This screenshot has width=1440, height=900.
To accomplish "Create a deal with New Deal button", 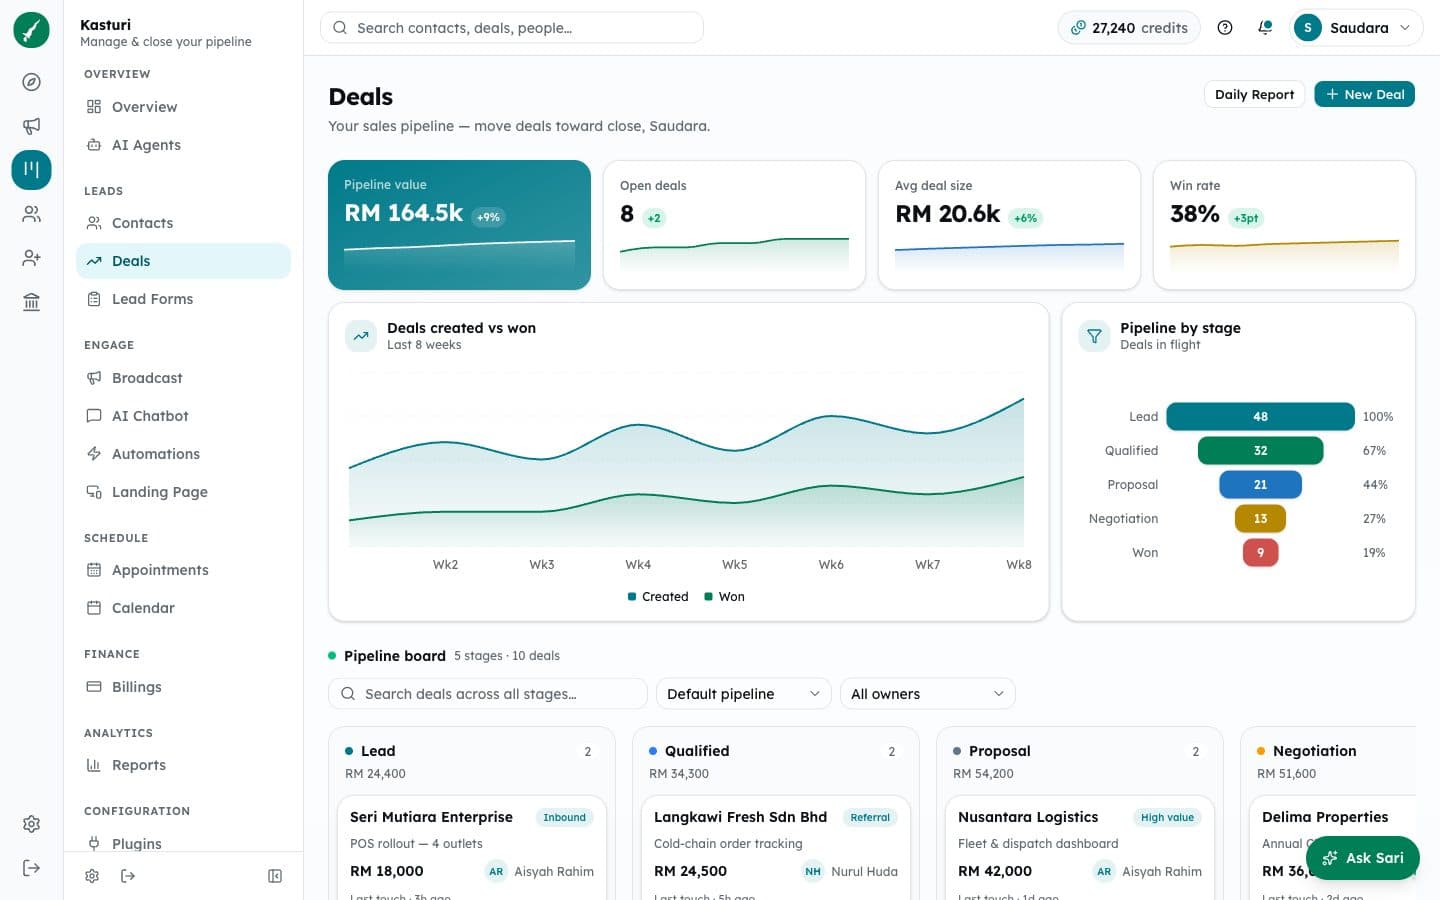I will pyautogui.click(x=1364, y=94).
